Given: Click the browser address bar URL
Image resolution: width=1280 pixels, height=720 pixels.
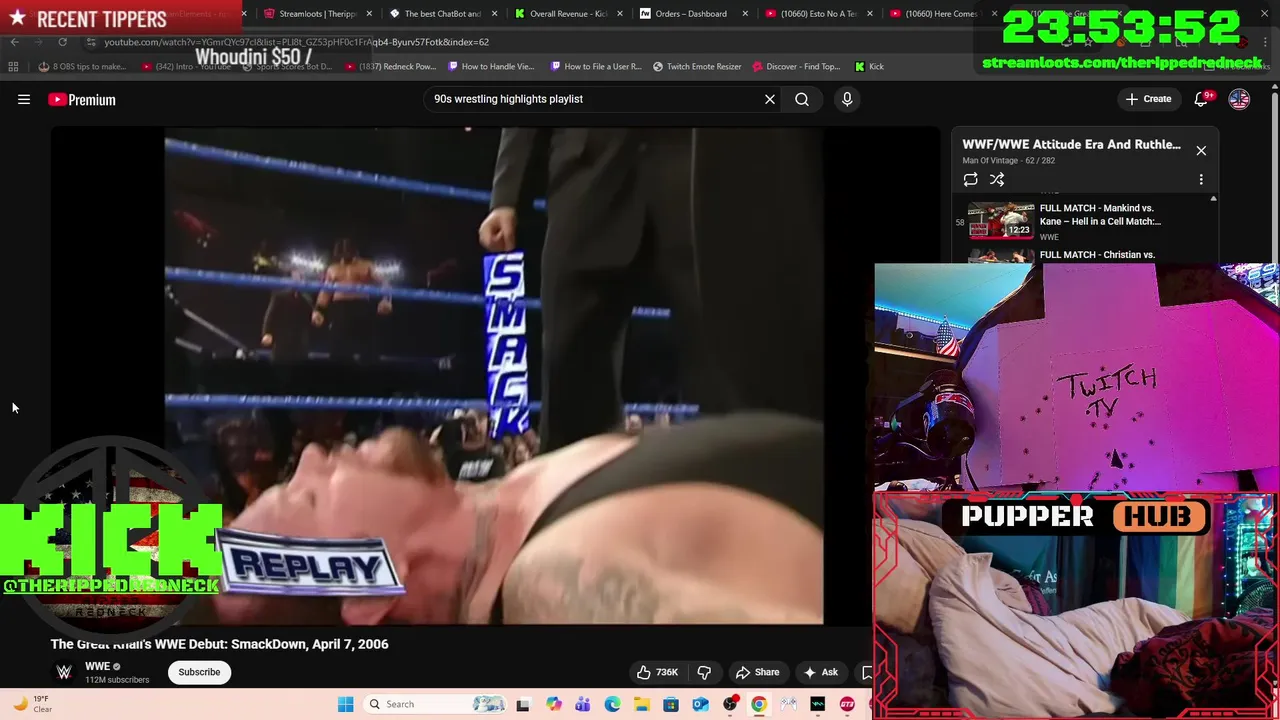Looking at the screenshot, I should point(297,42).
